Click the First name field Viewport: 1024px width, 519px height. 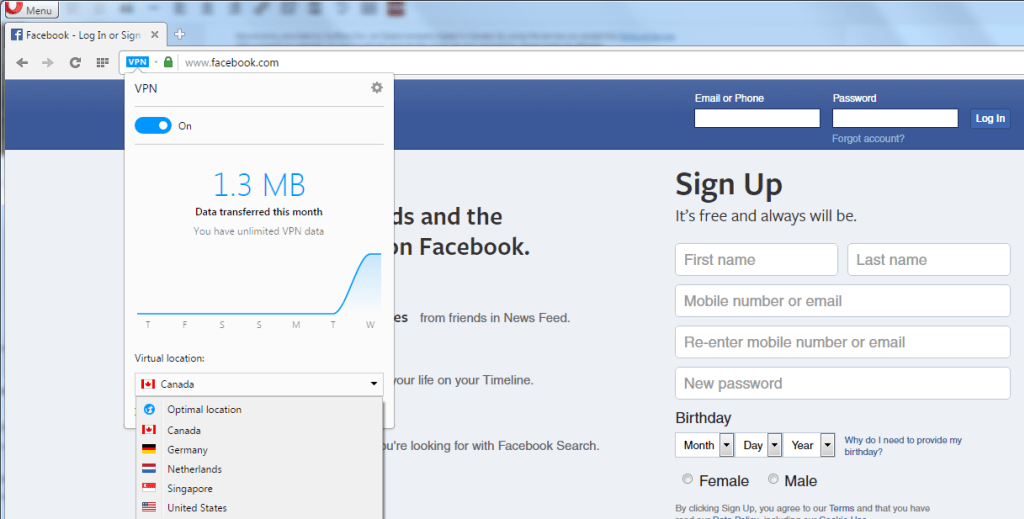point(756,260)
